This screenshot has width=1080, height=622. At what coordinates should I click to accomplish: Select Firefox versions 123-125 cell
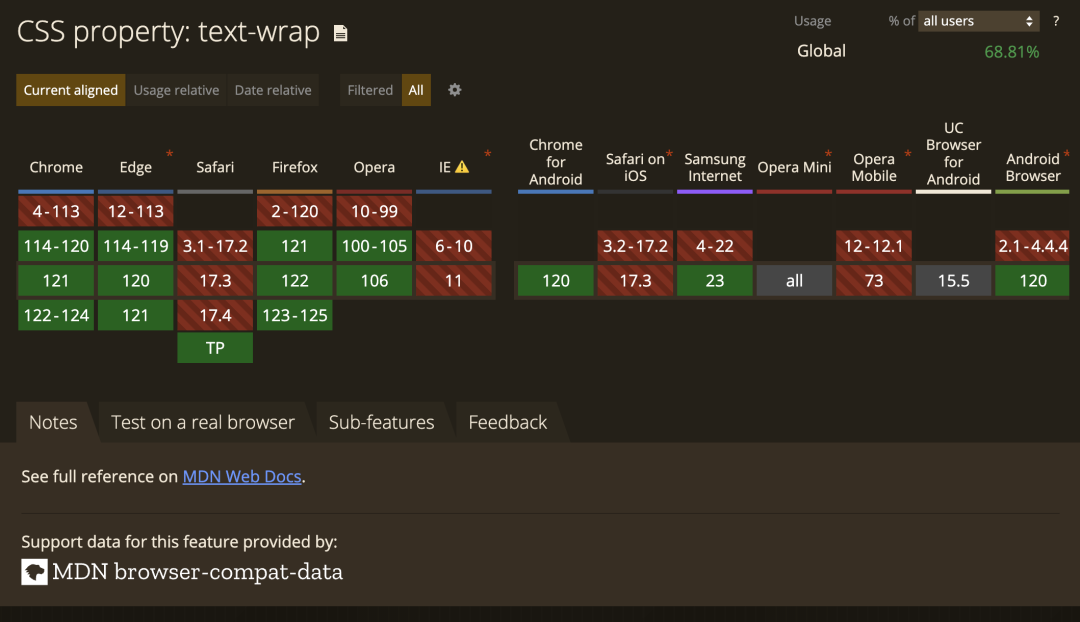point(295,315)
